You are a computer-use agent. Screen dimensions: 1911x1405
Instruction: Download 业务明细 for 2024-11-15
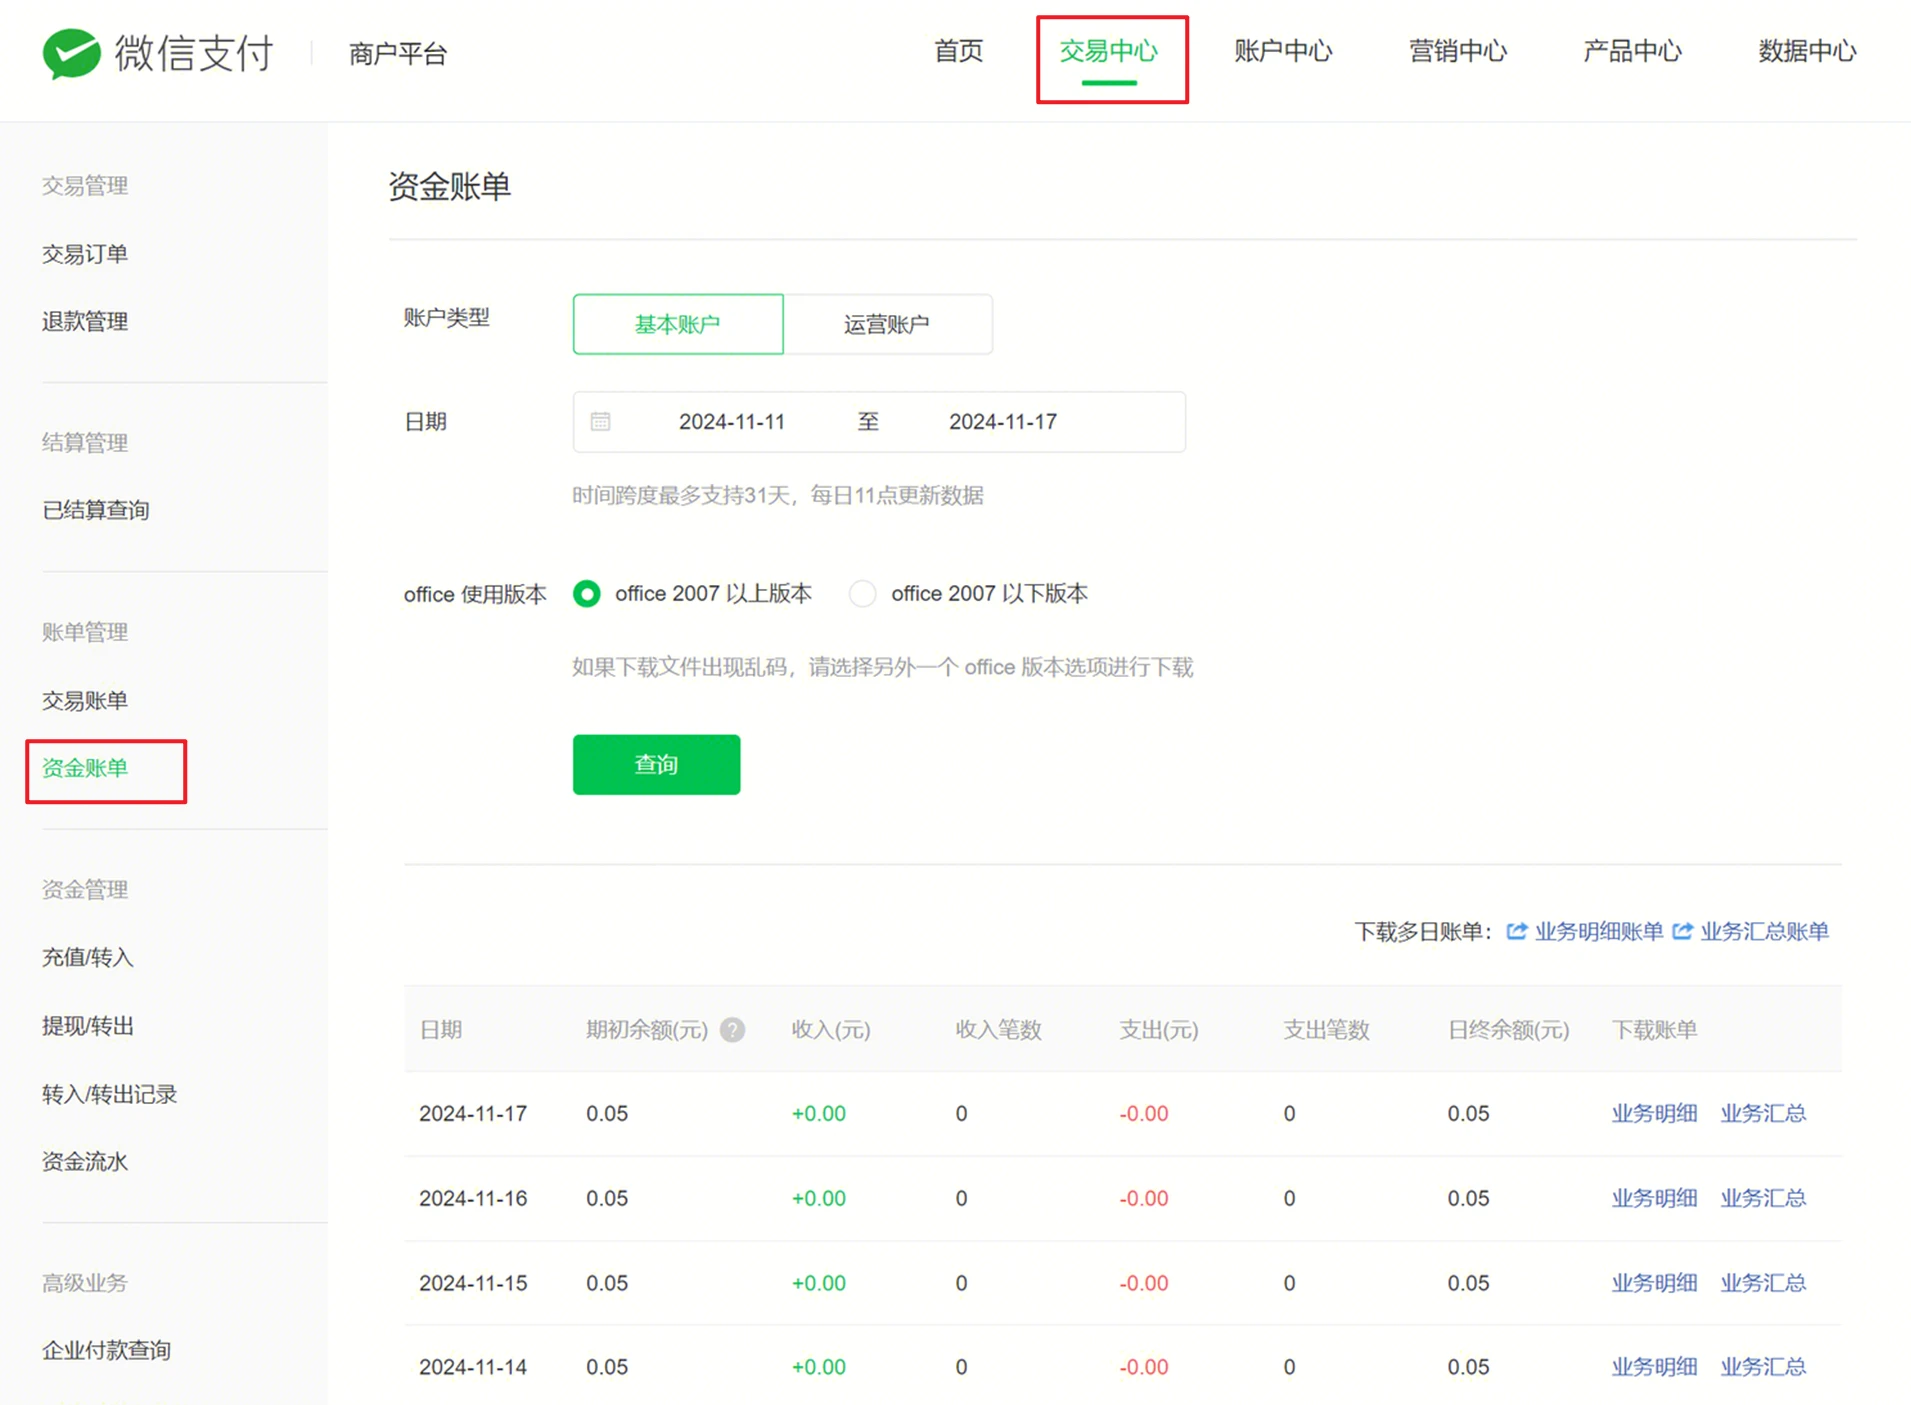1654,1283
